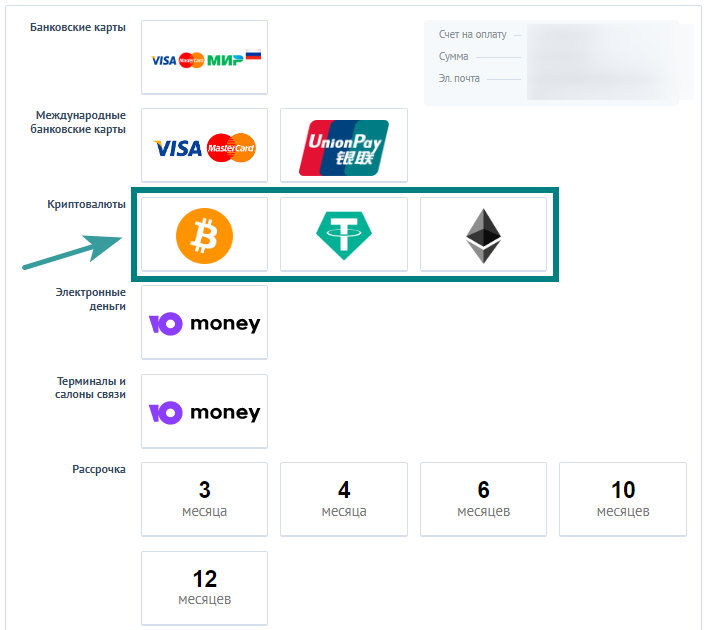This screenshot has width=706, height=630.
Task: Choose 3 месяца installment plan
Action: (x=204, y=499)
